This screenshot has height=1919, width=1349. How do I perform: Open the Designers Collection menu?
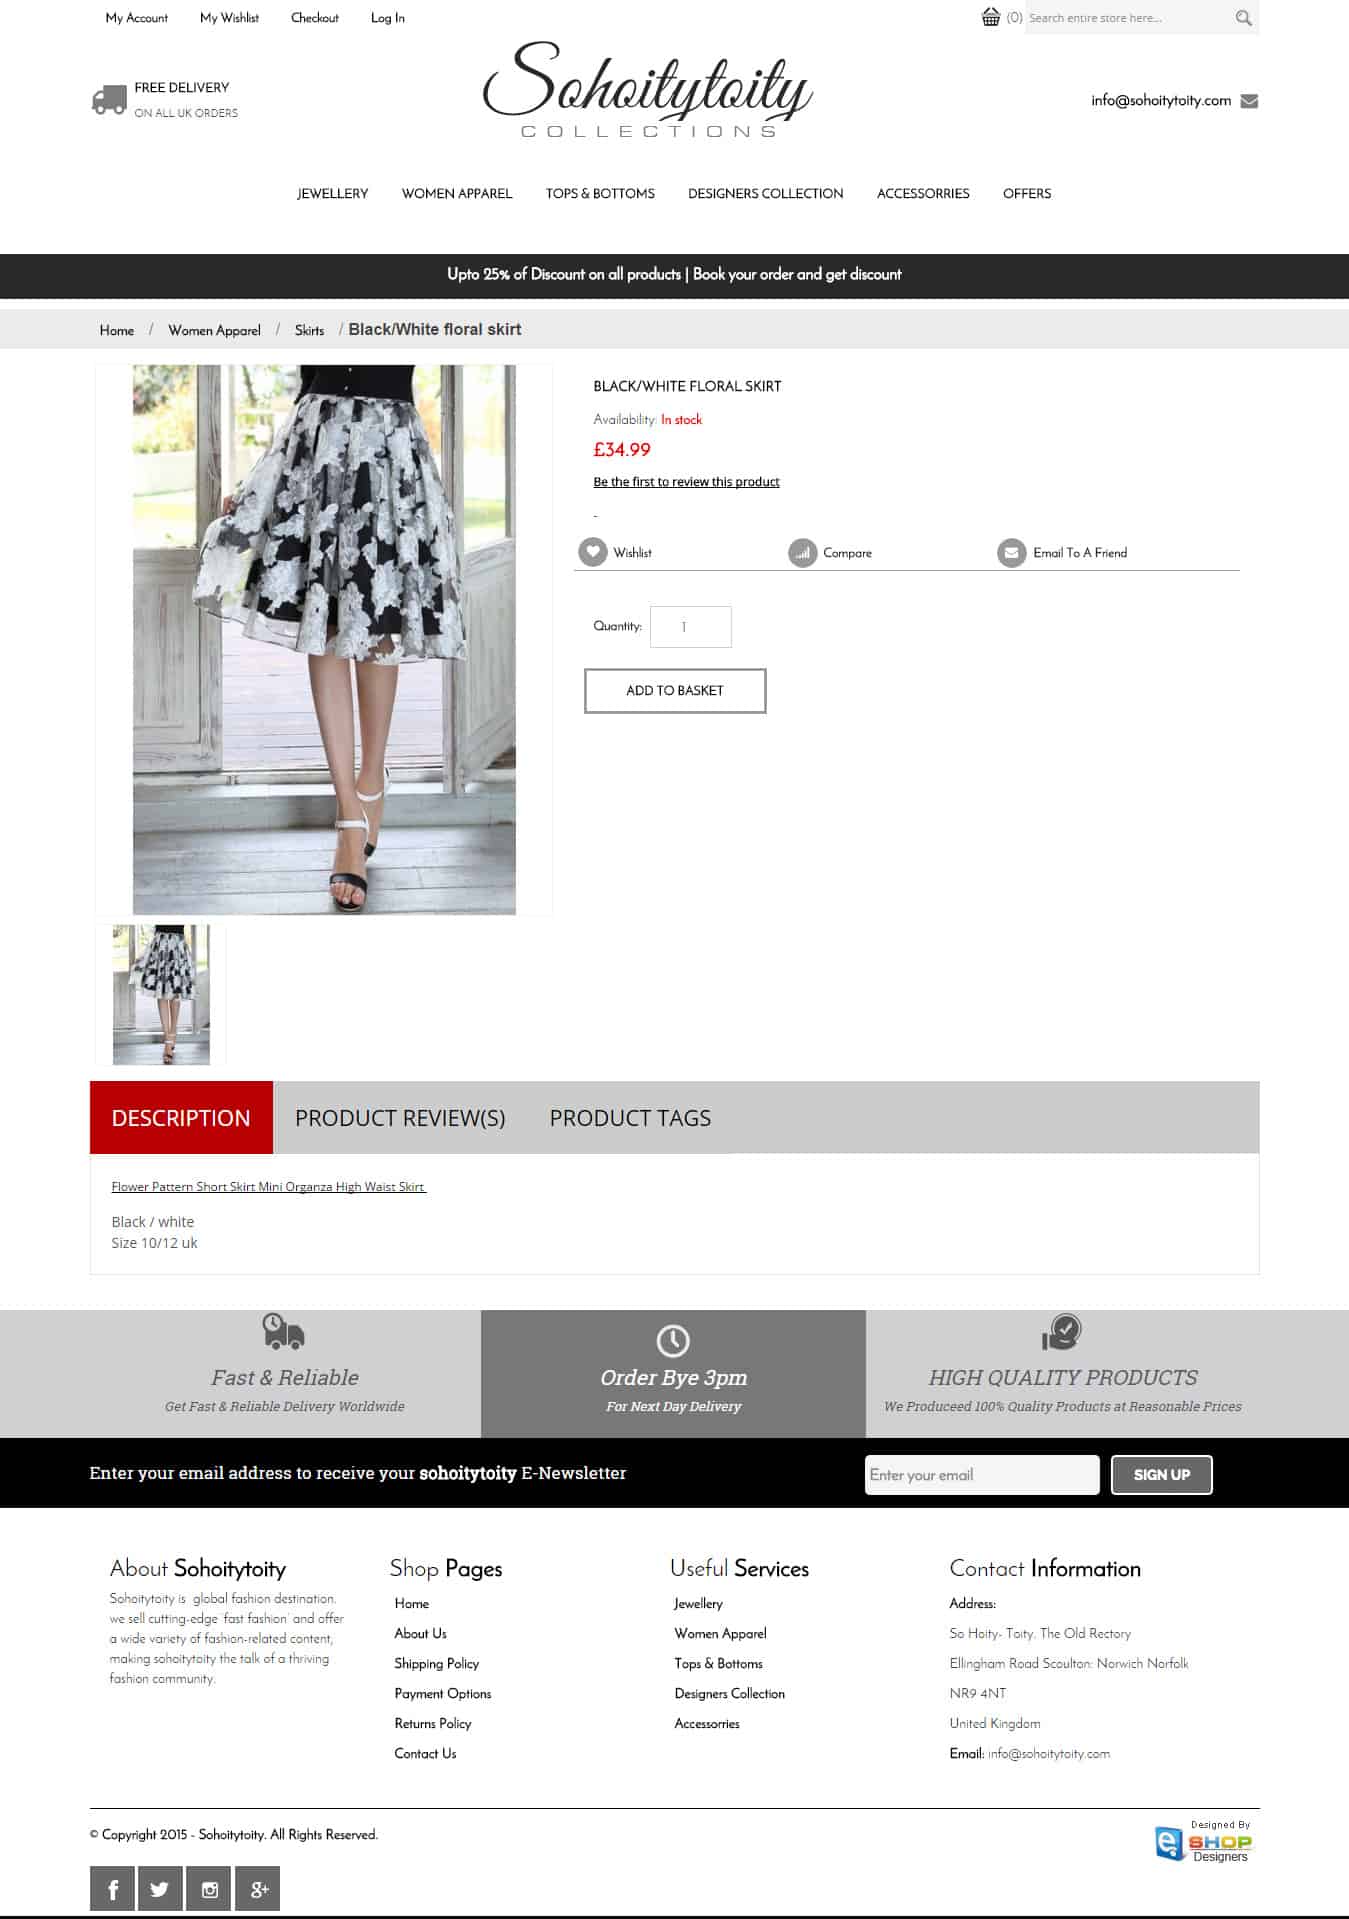(x=765, y=194)
